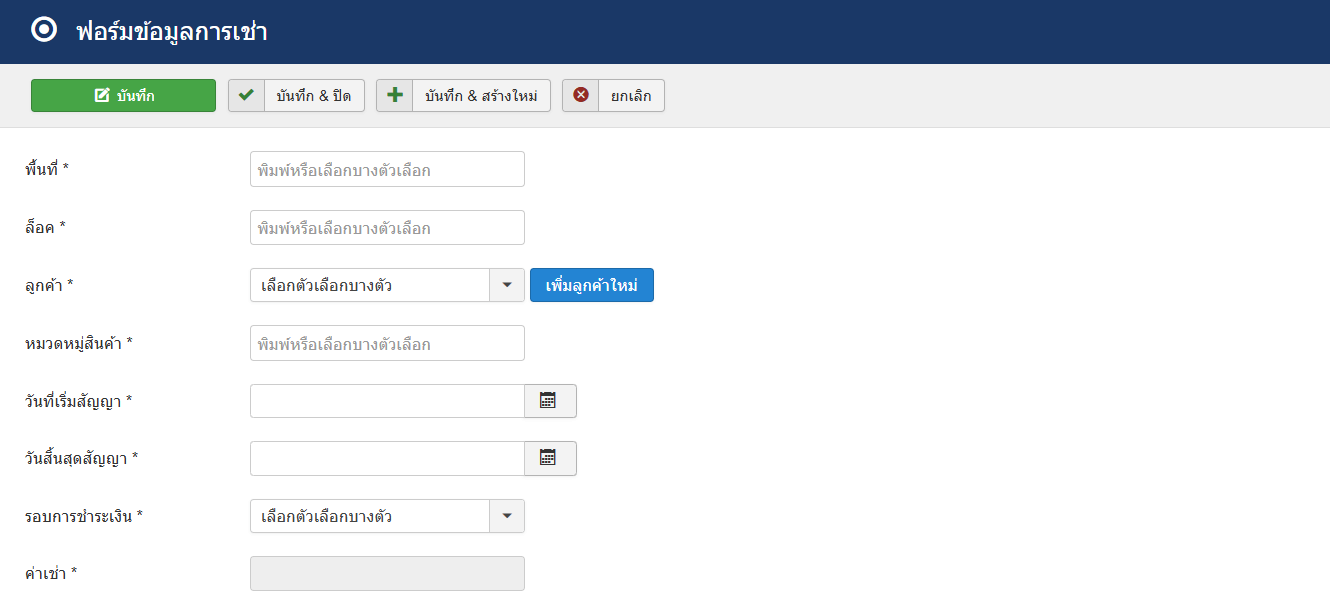Expand the รอบการชำระเงิน dropdown arrow
The width and height of the screenshot is (1330, 610).
pos(506,516)
